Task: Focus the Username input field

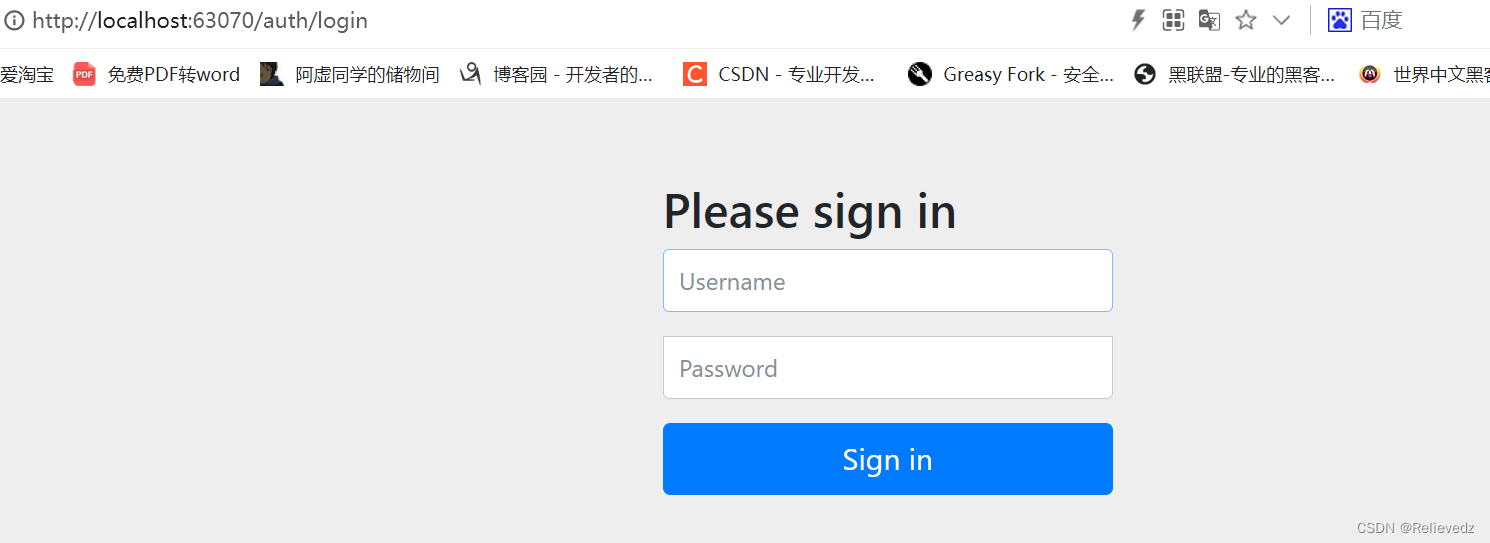Action: click(x=888, y=281)
